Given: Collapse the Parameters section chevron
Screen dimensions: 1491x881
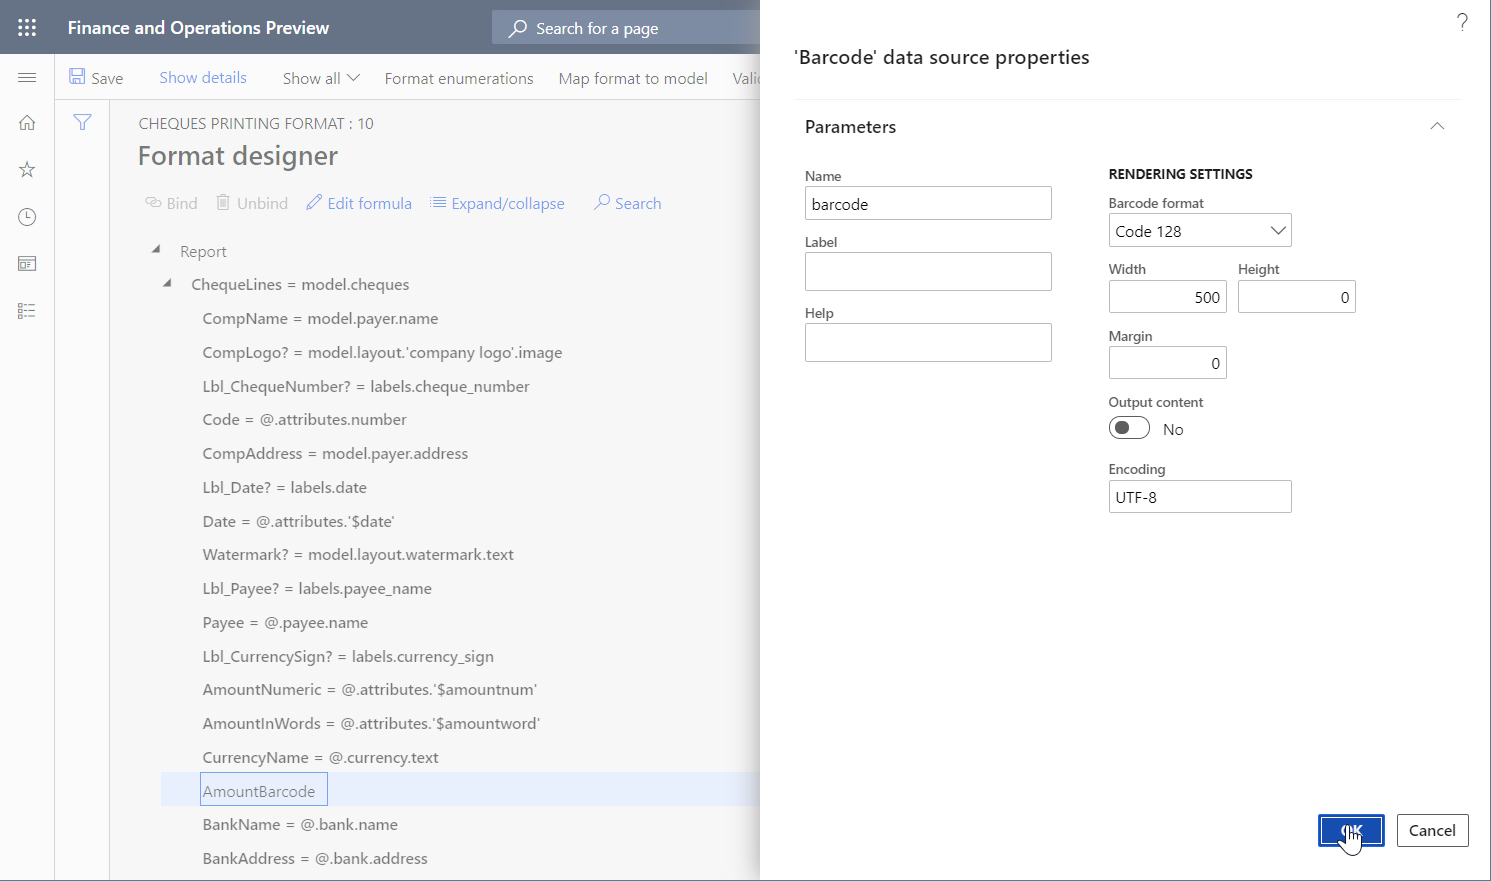Looking at the screenshot, I should point(1437,126).
